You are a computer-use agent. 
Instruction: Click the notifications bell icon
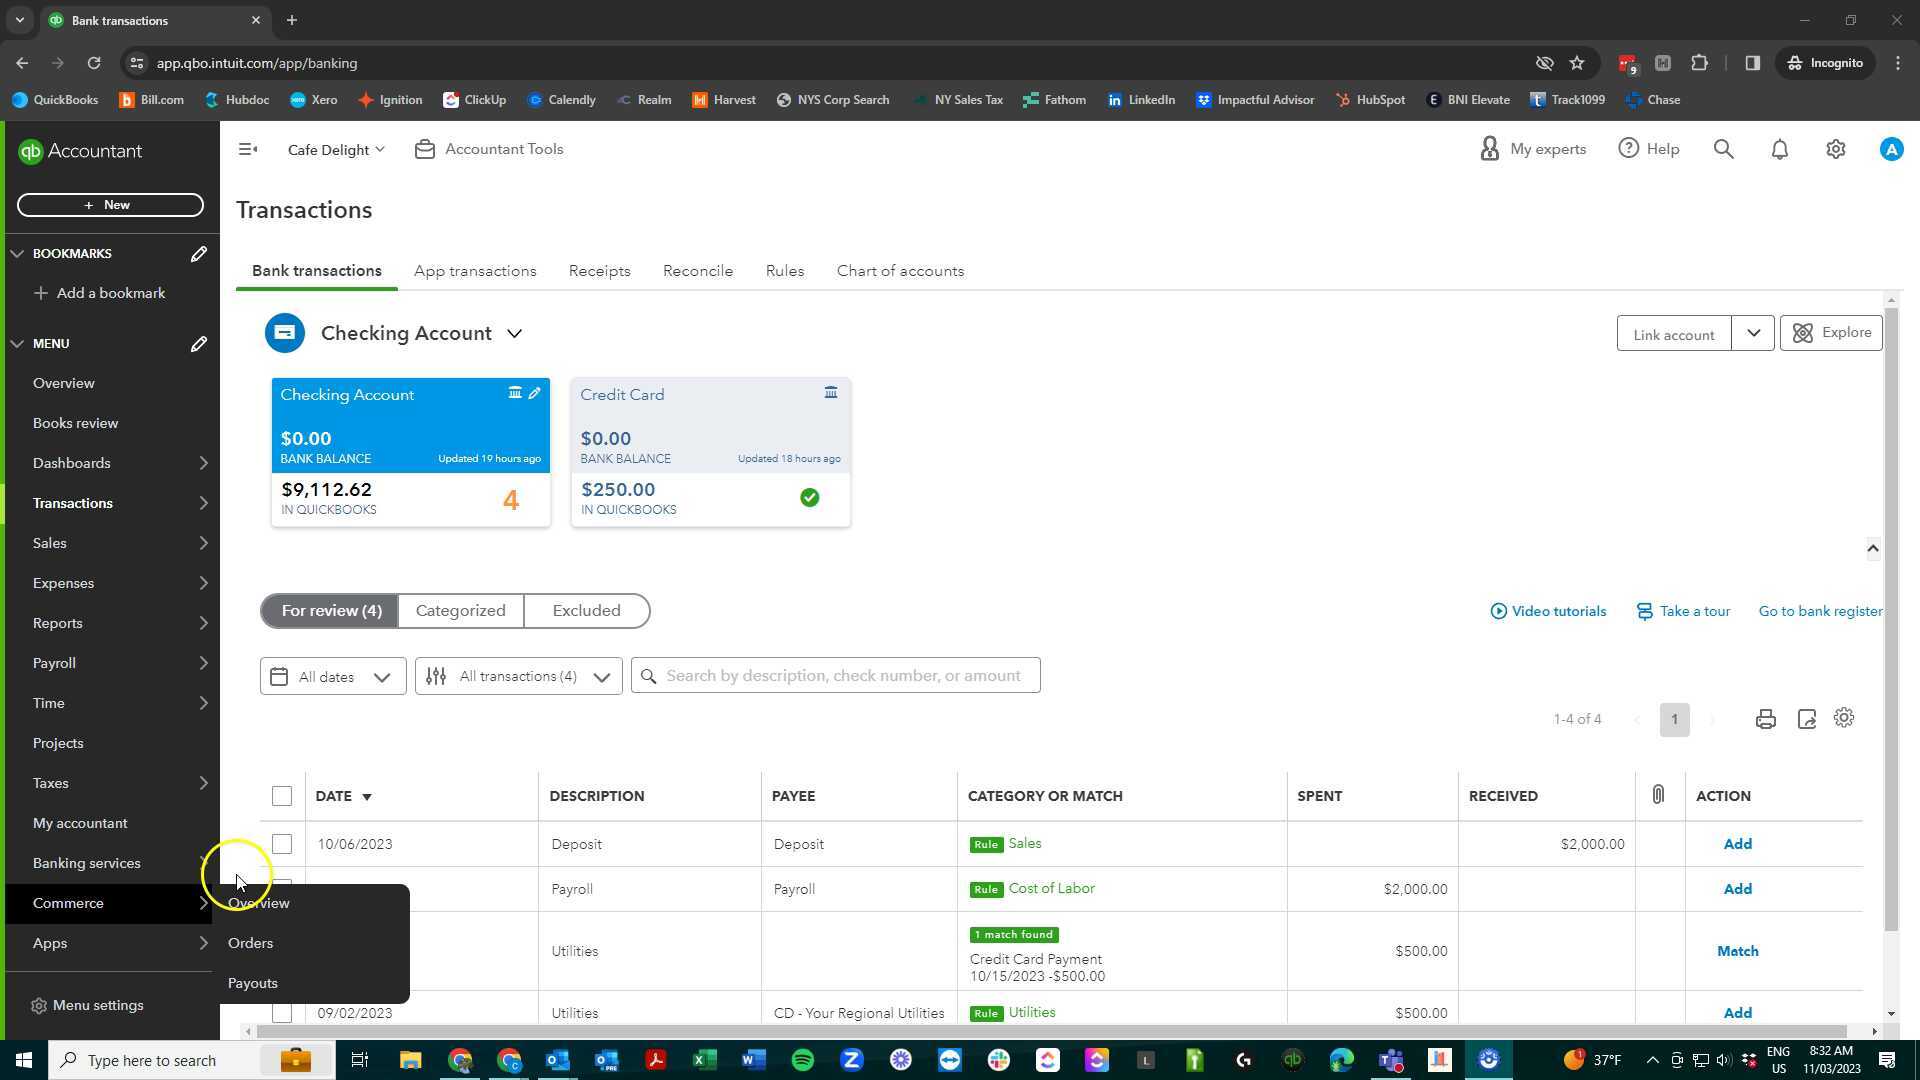(1779, 149)
